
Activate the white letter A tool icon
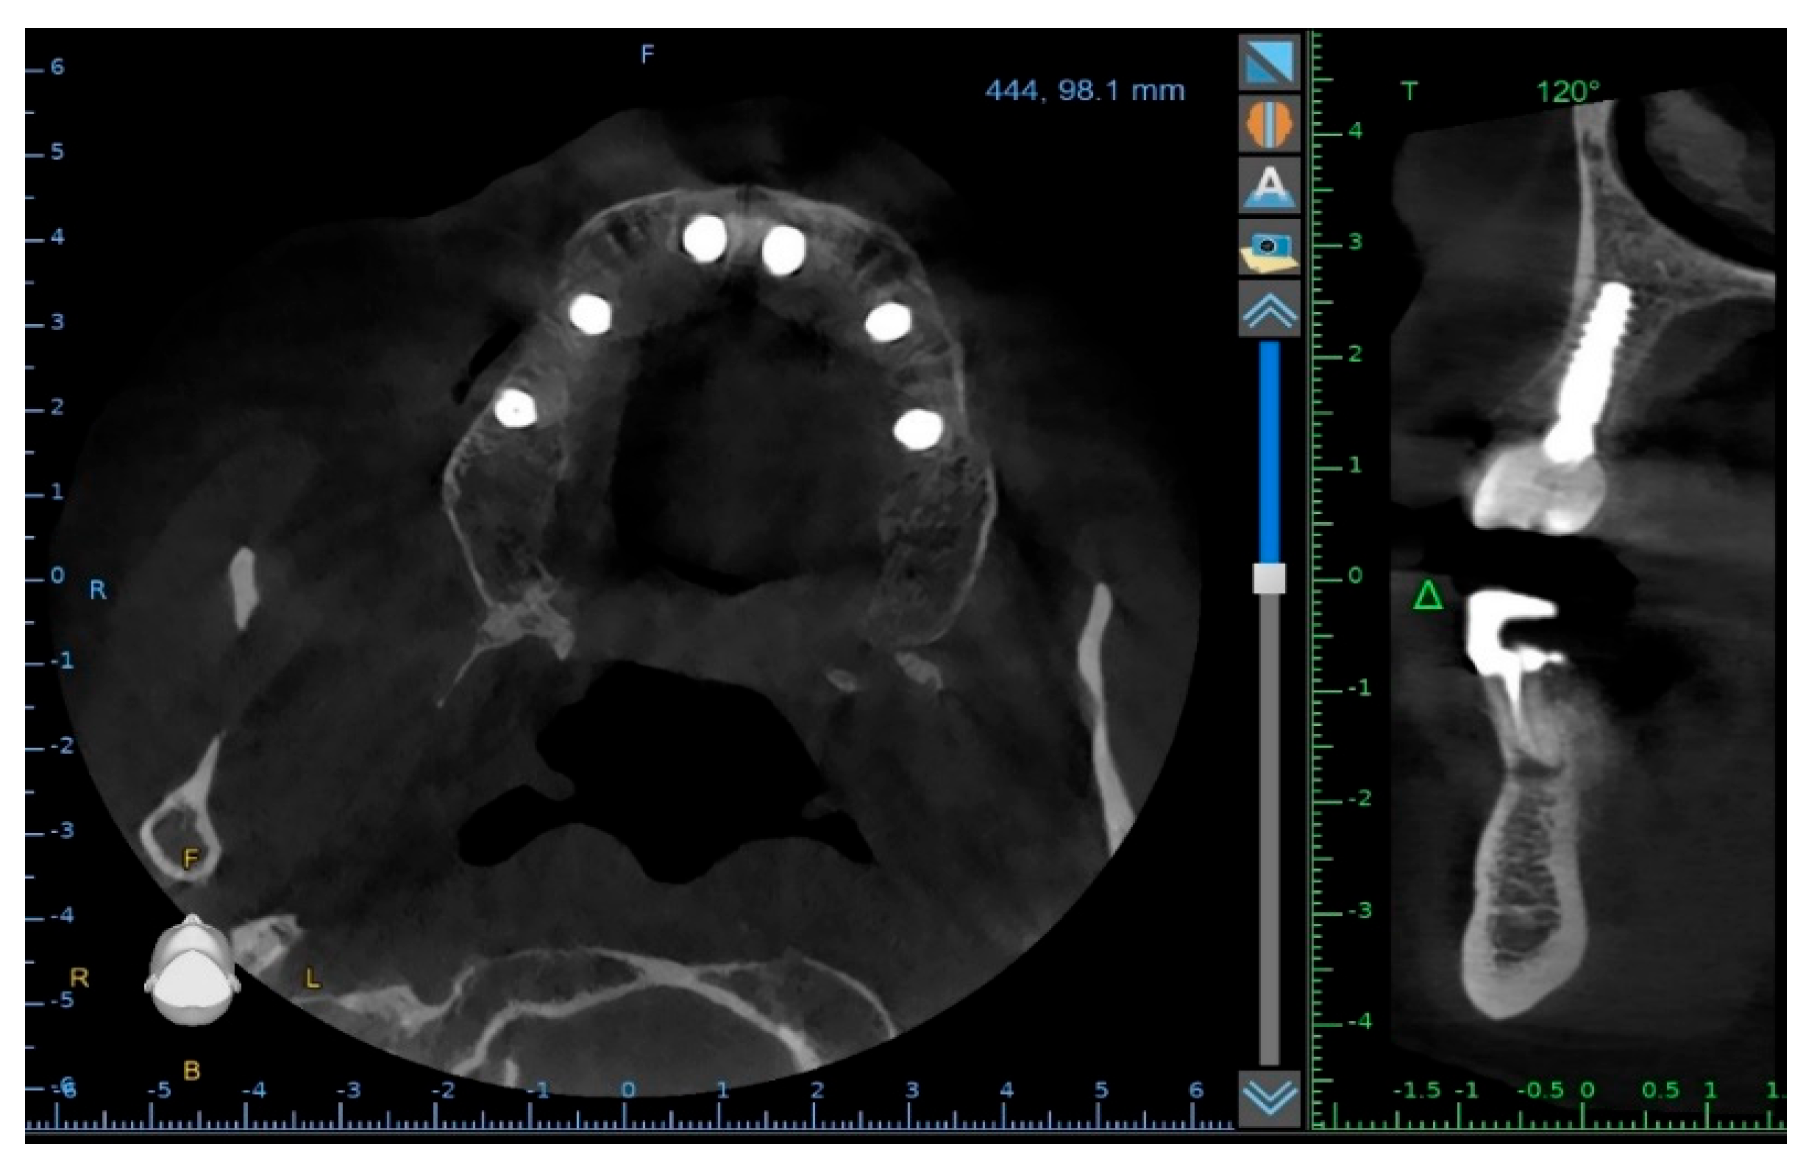point(1269,186)
